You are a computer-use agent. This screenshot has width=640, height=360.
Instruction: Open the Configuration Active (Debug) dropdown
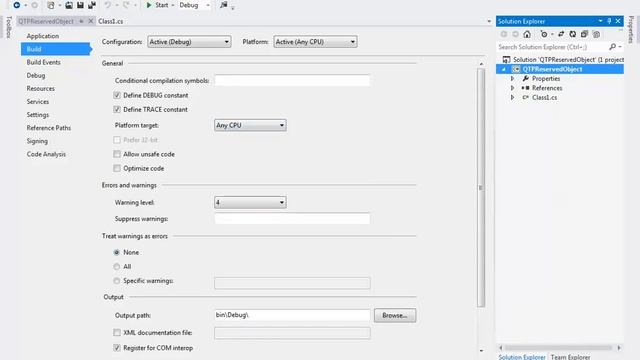pyautogui.click(x=189, y=42)
